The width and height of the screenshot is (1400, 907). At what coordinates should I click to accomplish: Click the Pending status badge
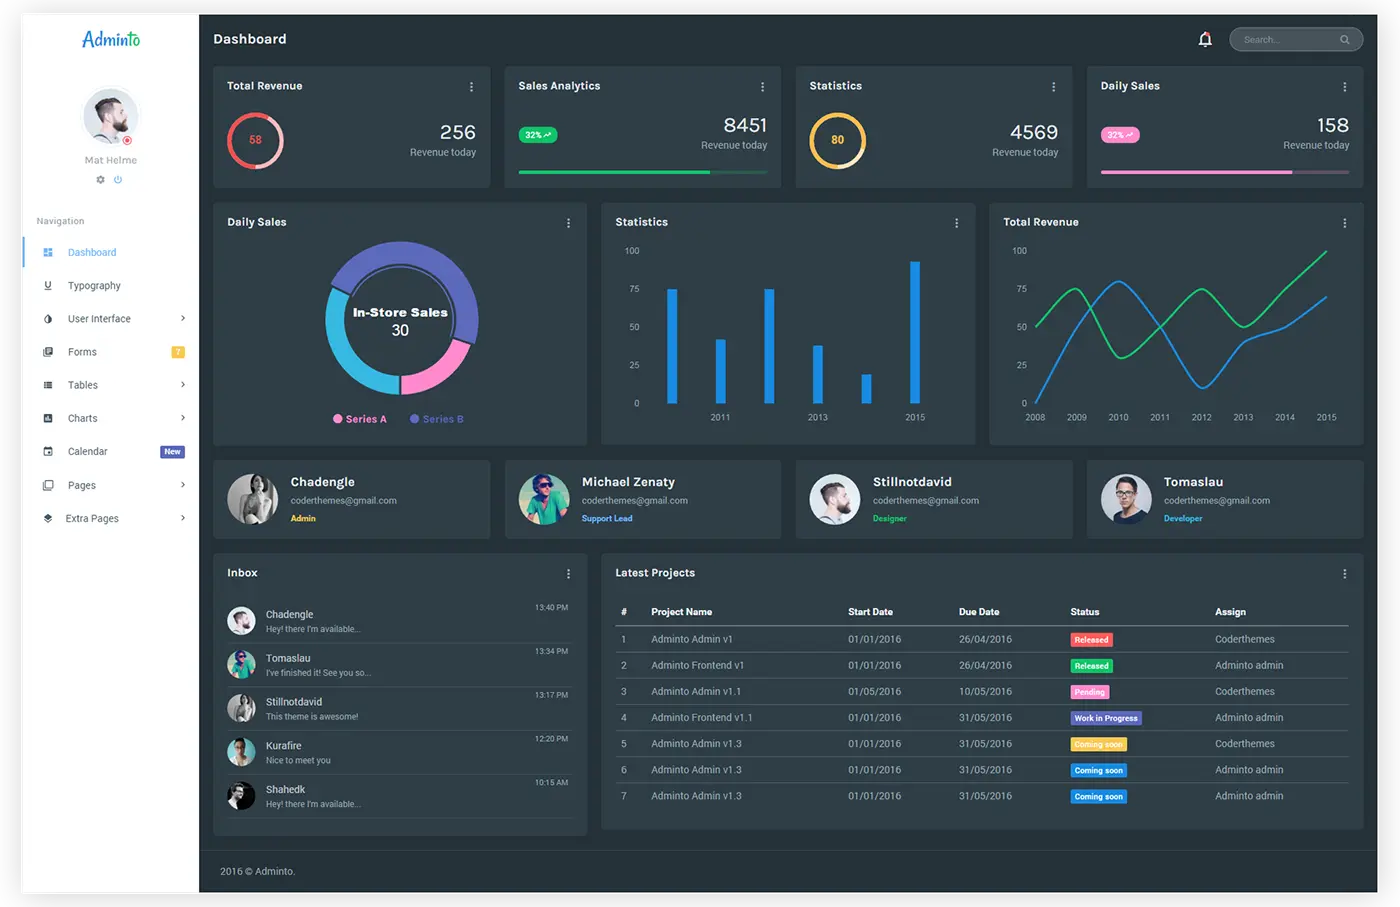(1090, 692)
